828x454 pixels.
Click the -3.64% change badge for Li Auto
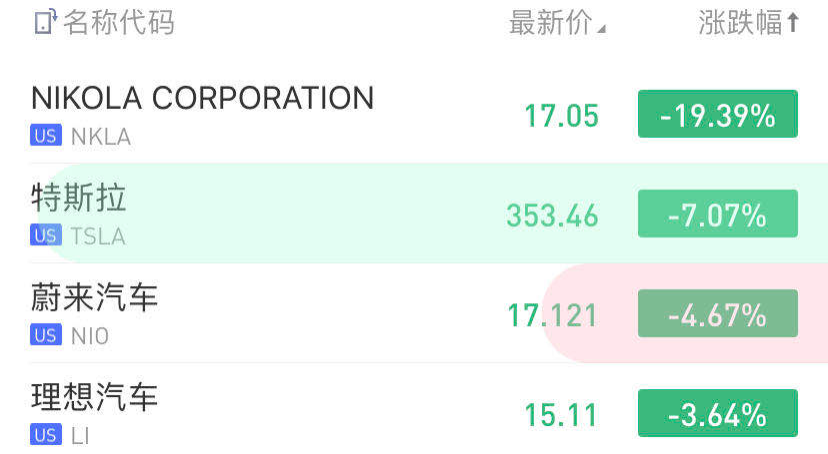tap(717, 413)
